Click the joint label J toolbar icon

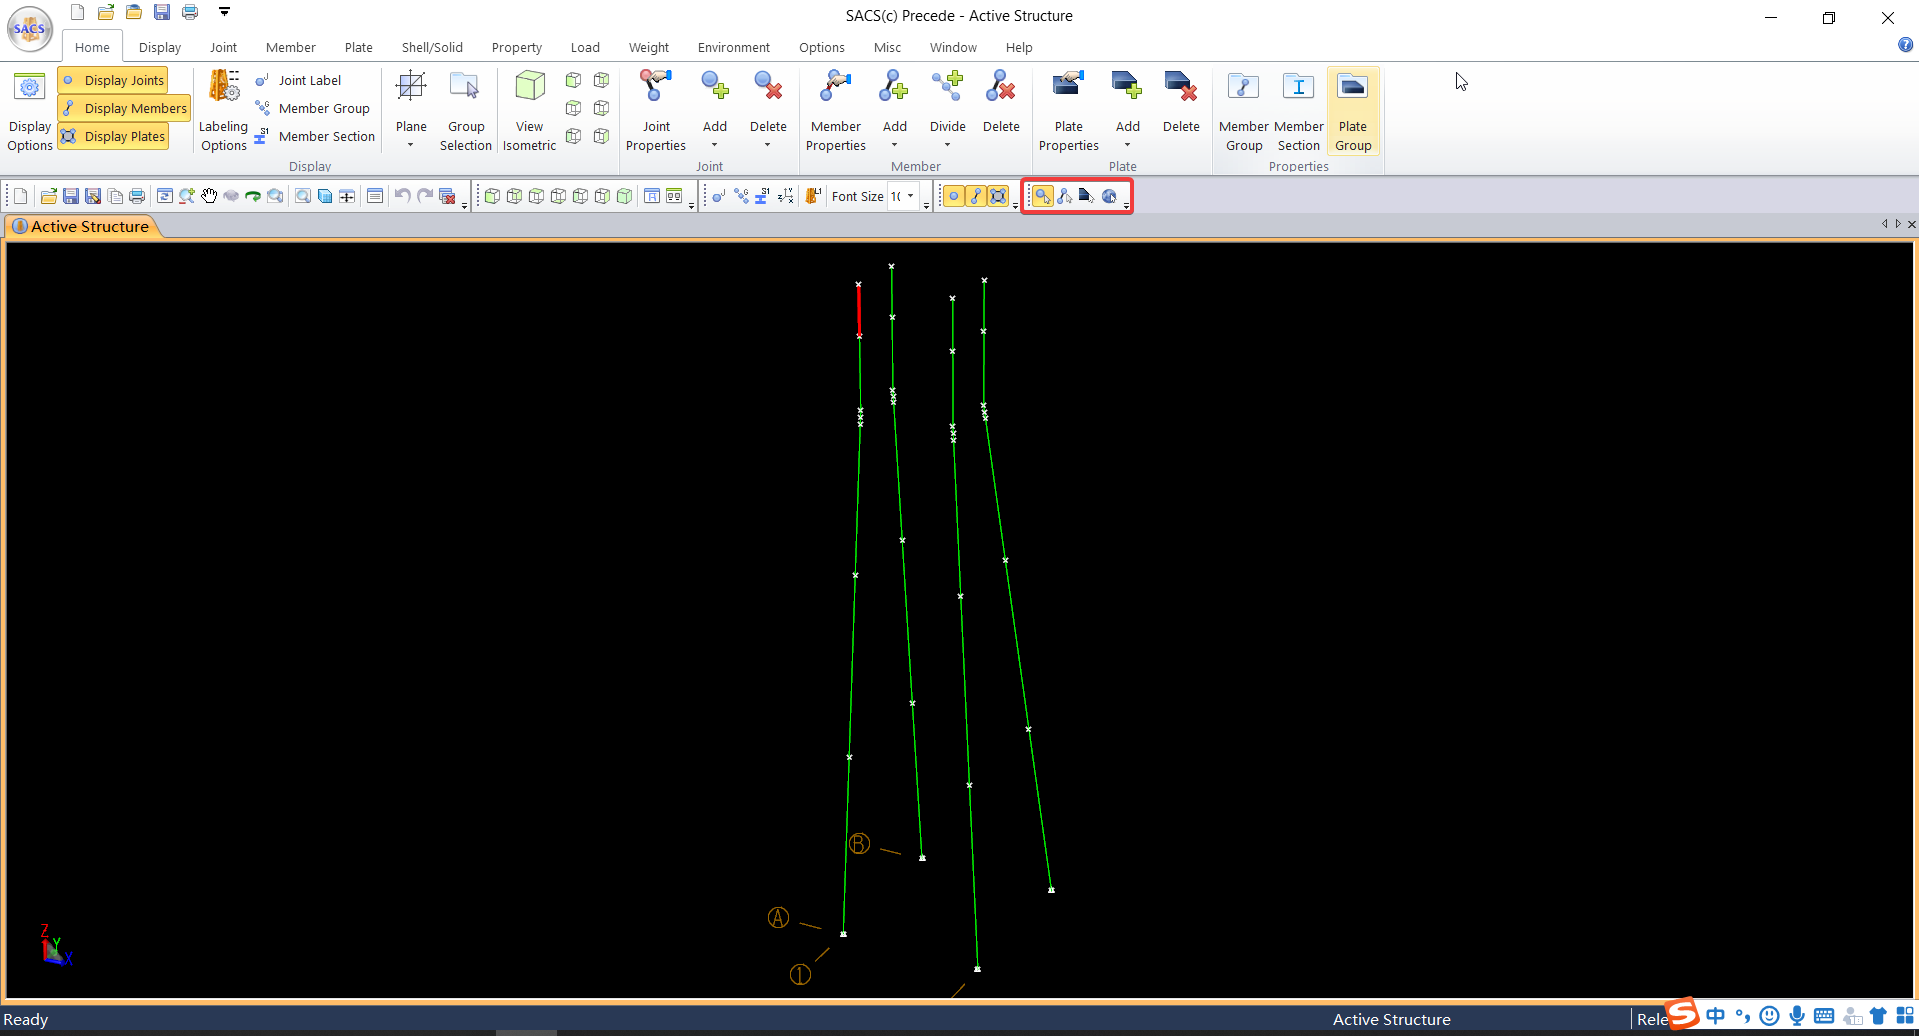[x=719, y=196]
